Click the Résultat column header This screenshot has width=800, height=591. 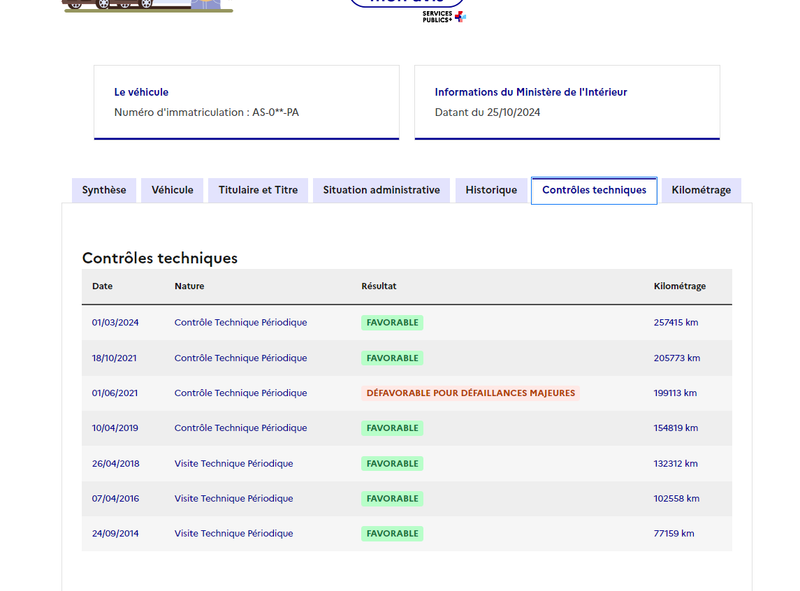379,286
